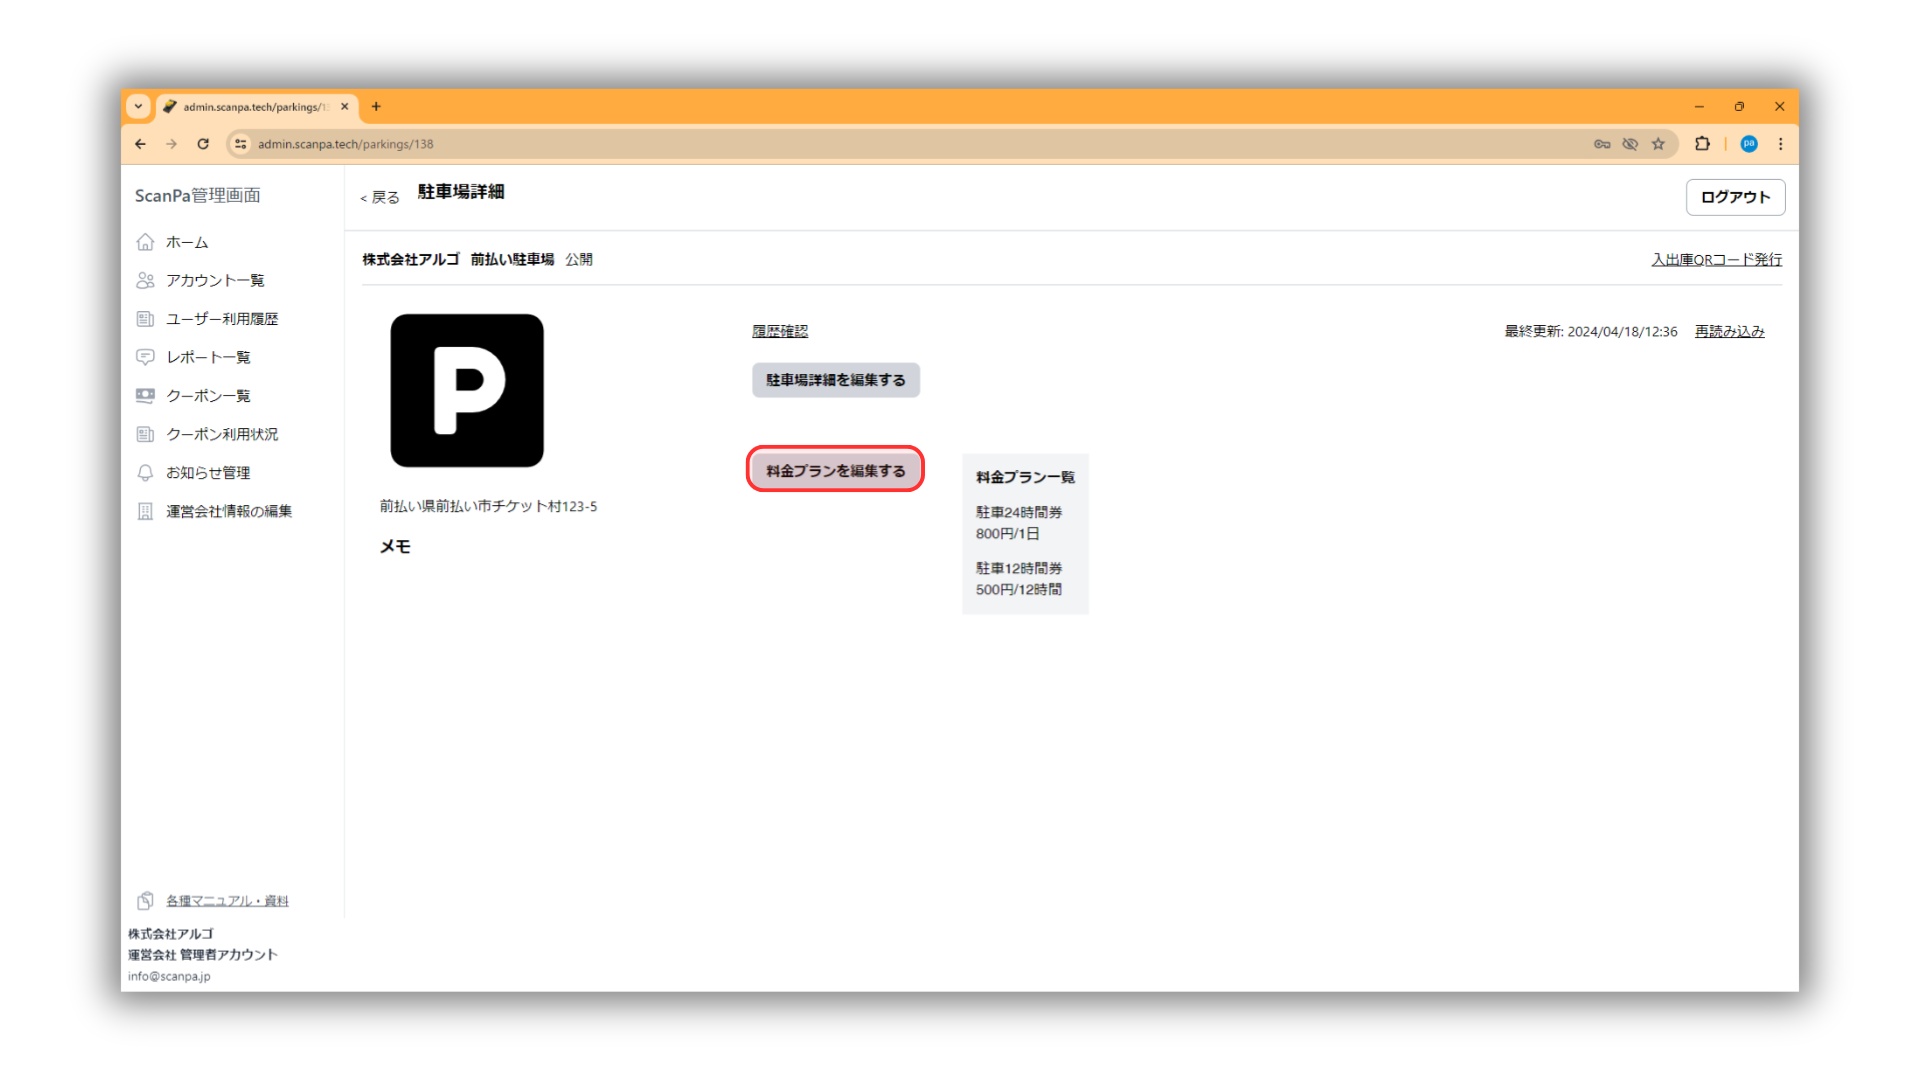Open the tab search dropdown arrow

pyautogui.click(x=139, y=106)
